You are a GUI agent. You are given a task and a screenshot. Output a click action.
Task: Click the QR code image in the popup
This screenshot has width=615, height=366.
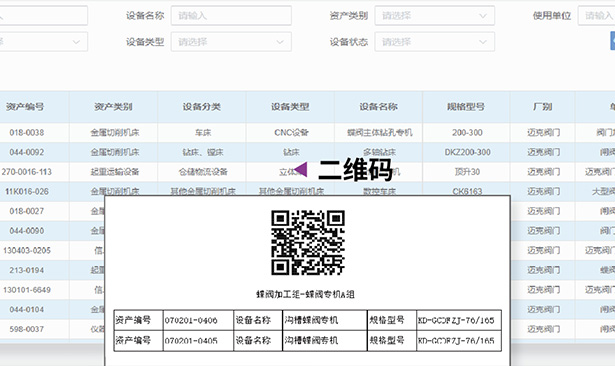click(x=308, y=242)
